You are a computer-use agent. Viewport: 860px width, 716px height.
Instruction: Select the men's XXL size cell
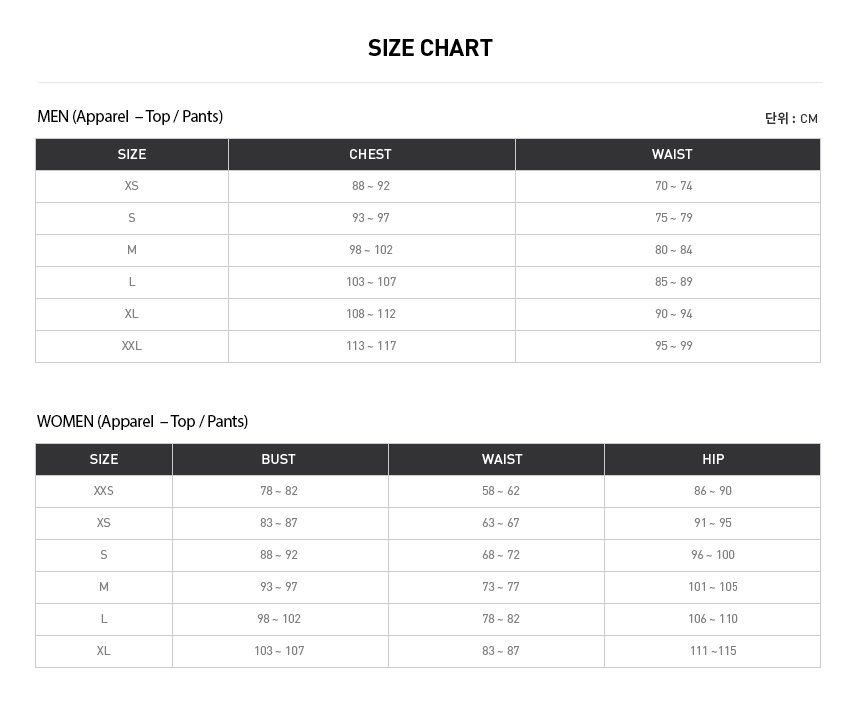tap(132, 346)
